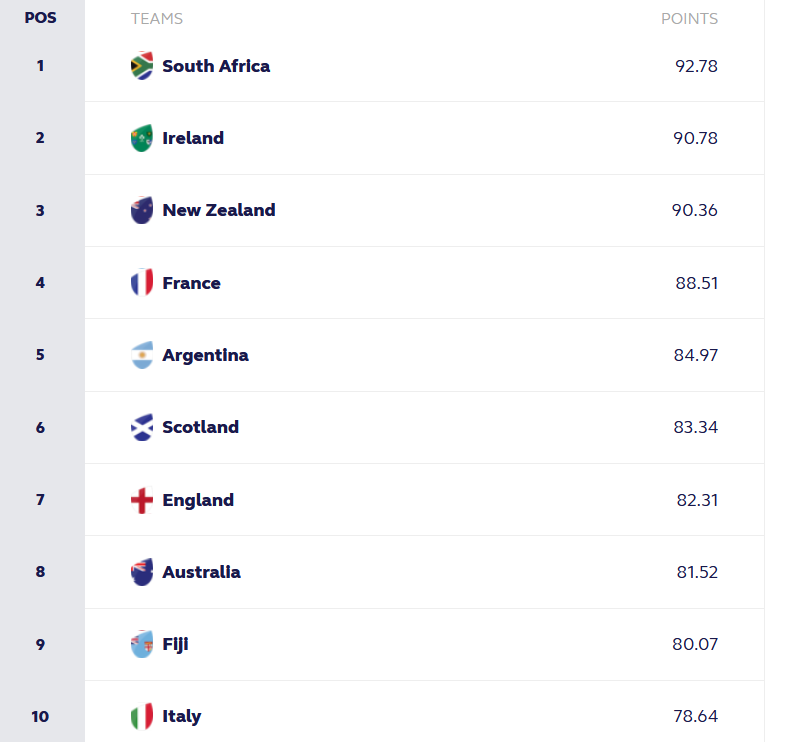Click the Ireland team badge icon
794x742 pixels.
pyautogui.click(x=142, y=138)
